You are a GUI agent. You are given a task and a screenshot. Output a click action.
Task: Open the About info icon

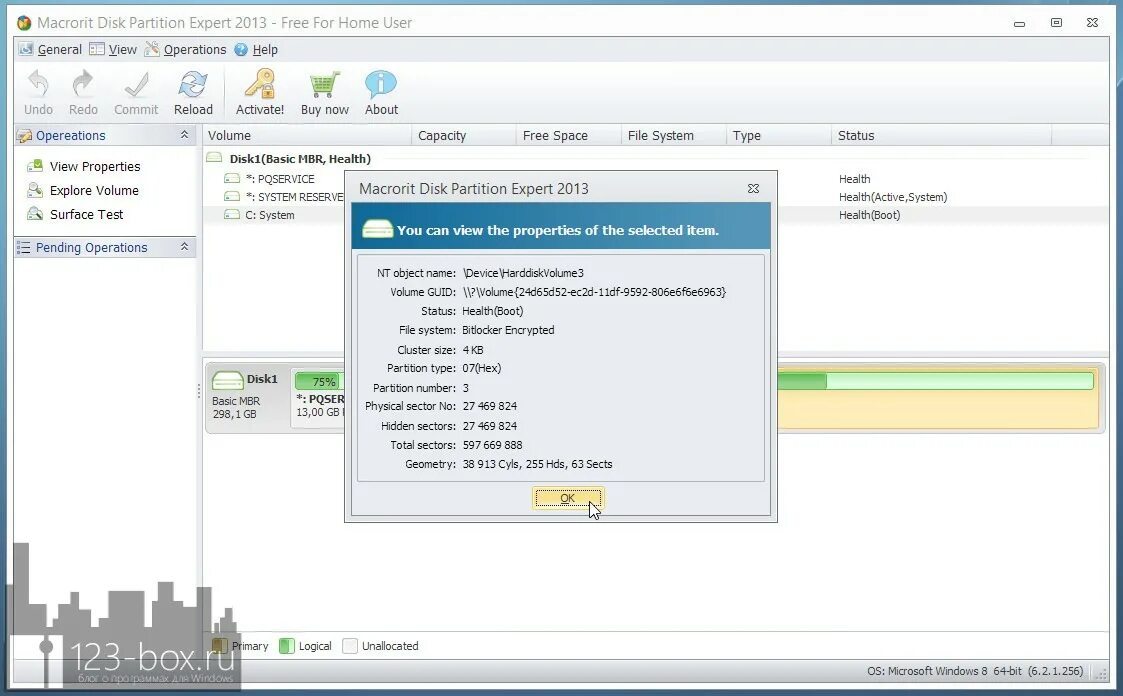click(x=381, y=84)
